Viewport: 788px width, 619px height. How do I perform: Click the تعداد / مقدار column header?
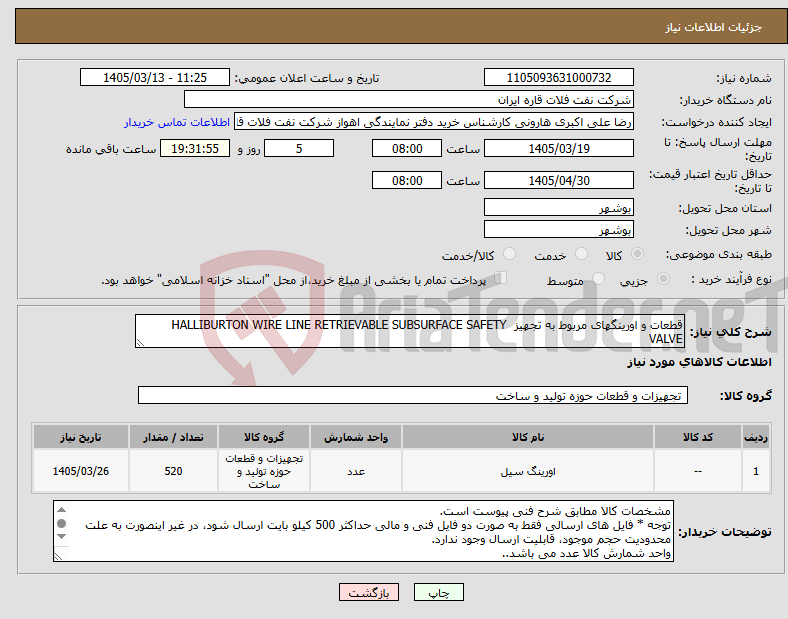173,437
